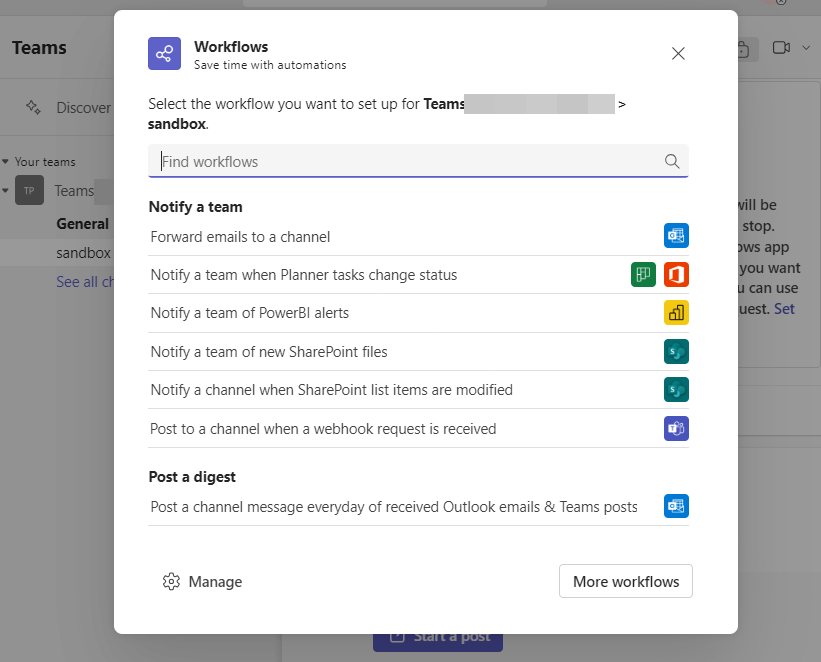Collapse the TP team channel list
The width and height of the screenshot is (821, 662).
pyautogui.click(x=5, y=191)
